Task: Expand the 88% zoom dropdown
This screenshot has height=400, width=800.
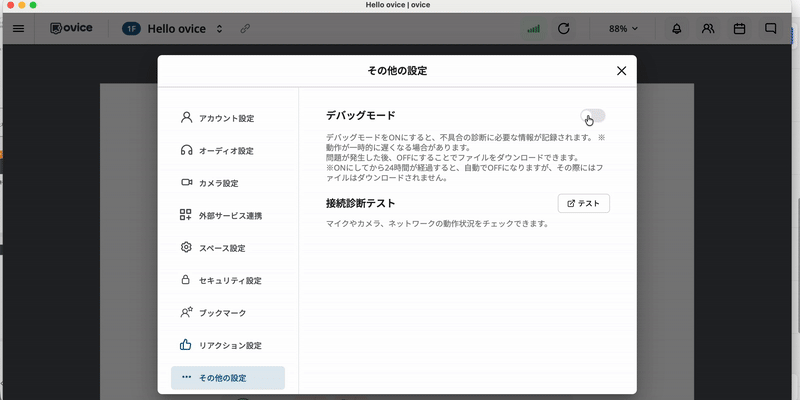Action: click(x=623, y=28)
